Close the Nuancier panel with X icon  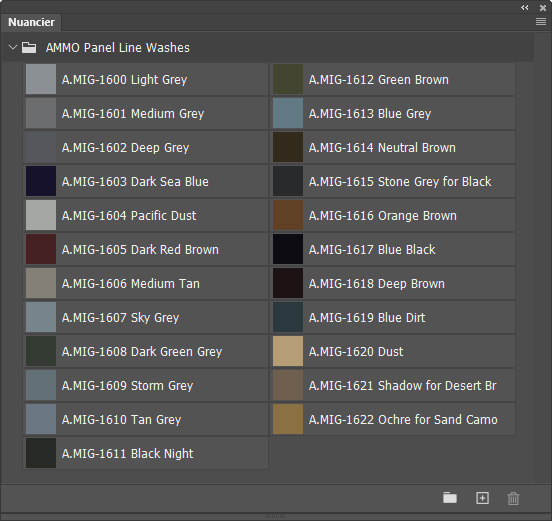pyautogui.click(x=543, y=7)
